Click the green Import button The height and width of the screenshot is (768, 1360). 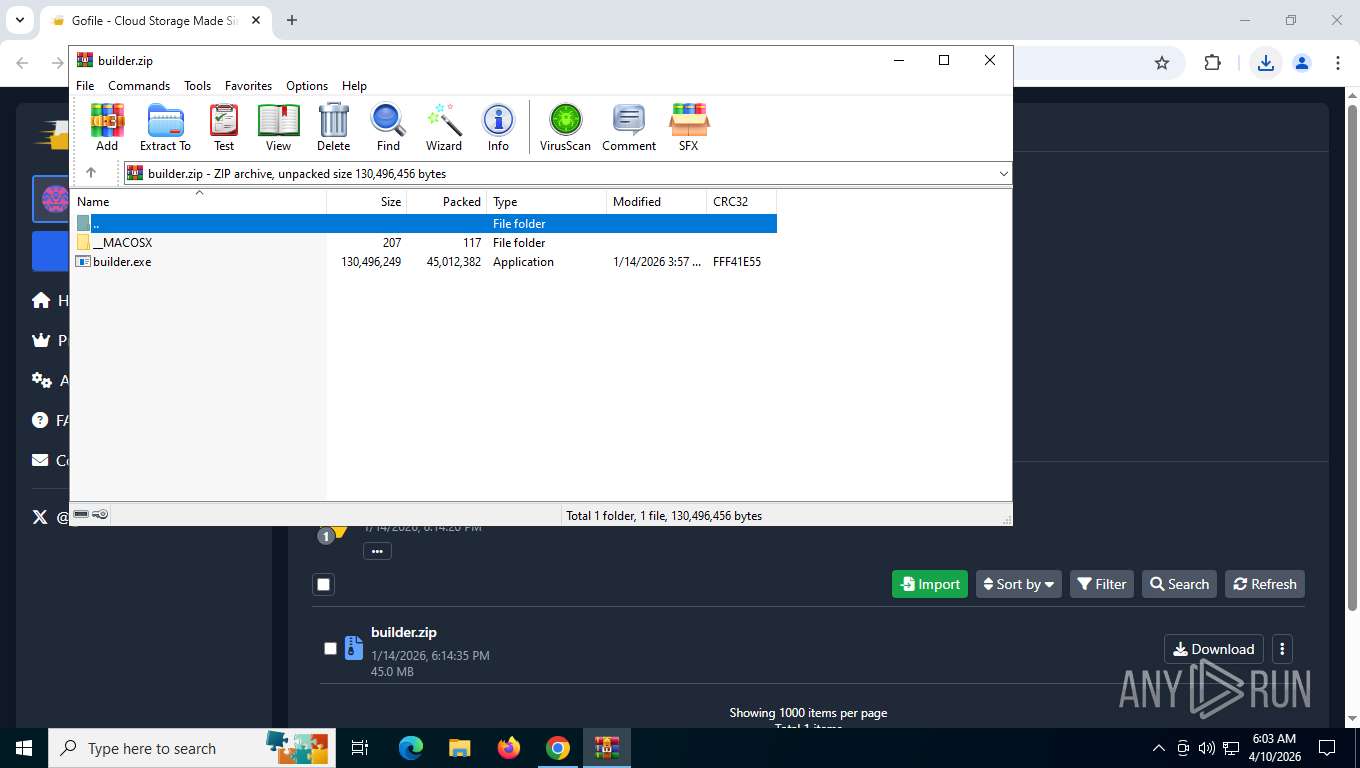[x=930, y=584]
